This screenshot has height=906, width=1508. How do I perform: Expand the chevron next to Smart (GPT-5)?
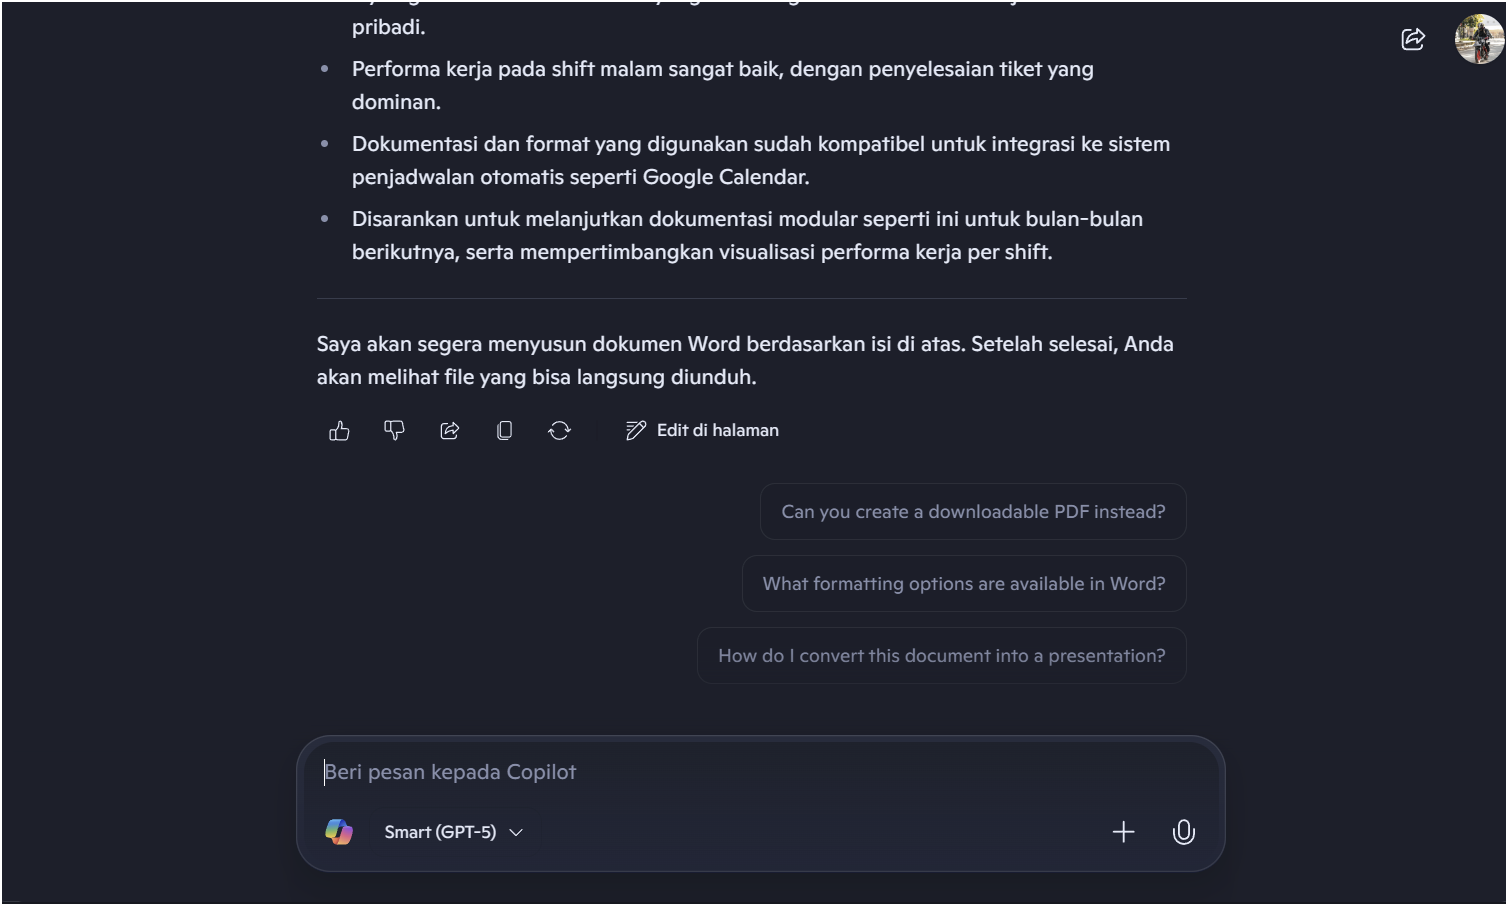(516, 832)
